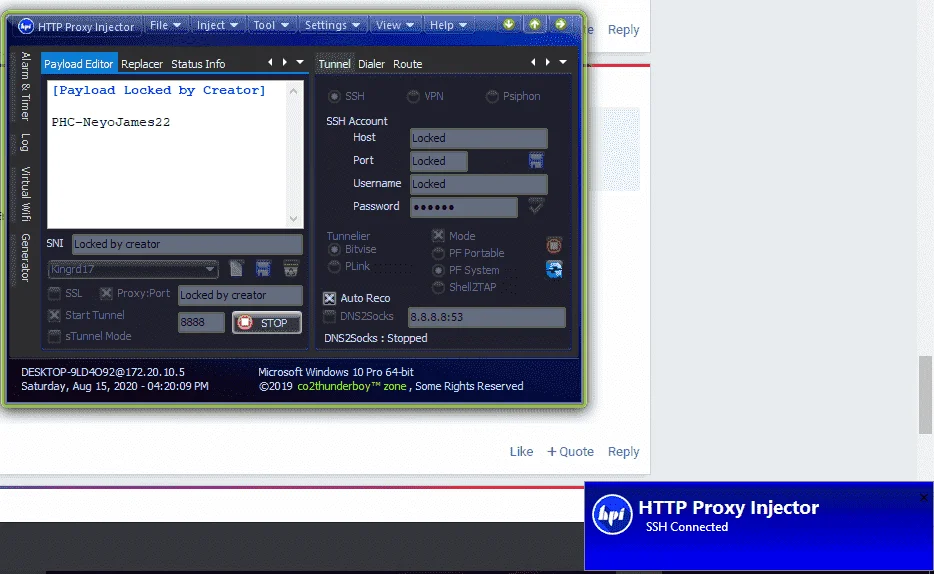Viewport: 934px width, 574px height.
Task: Open the Settings menu dropdown
Action: coord(332,25)
